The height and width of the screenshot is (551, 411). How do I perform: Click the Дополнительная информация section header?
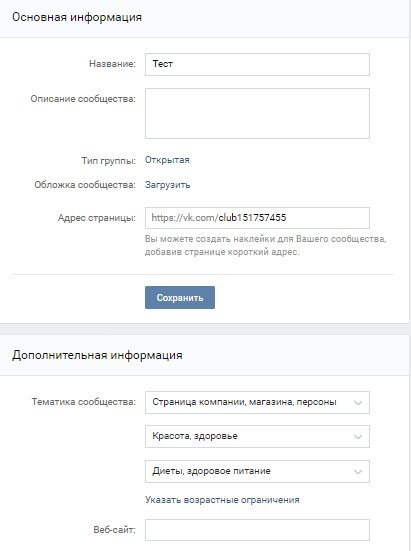pos(97,355)
